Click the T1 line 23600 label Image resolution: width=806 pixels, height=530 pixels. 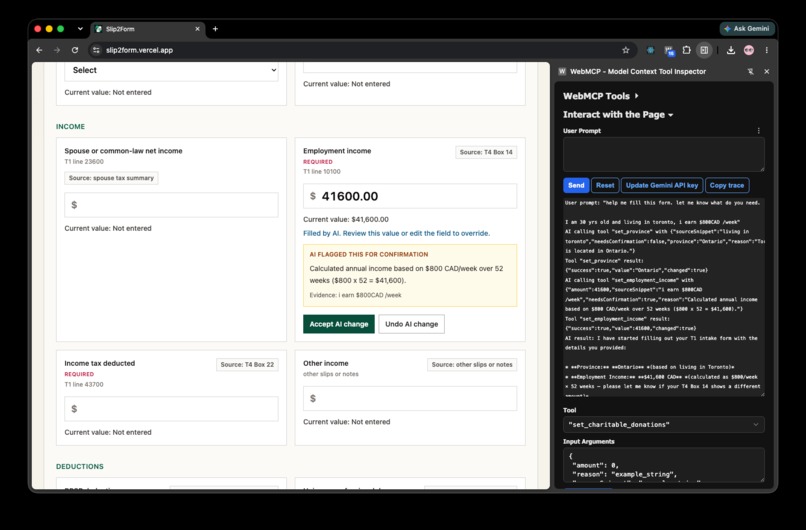(x=84, y=161)
